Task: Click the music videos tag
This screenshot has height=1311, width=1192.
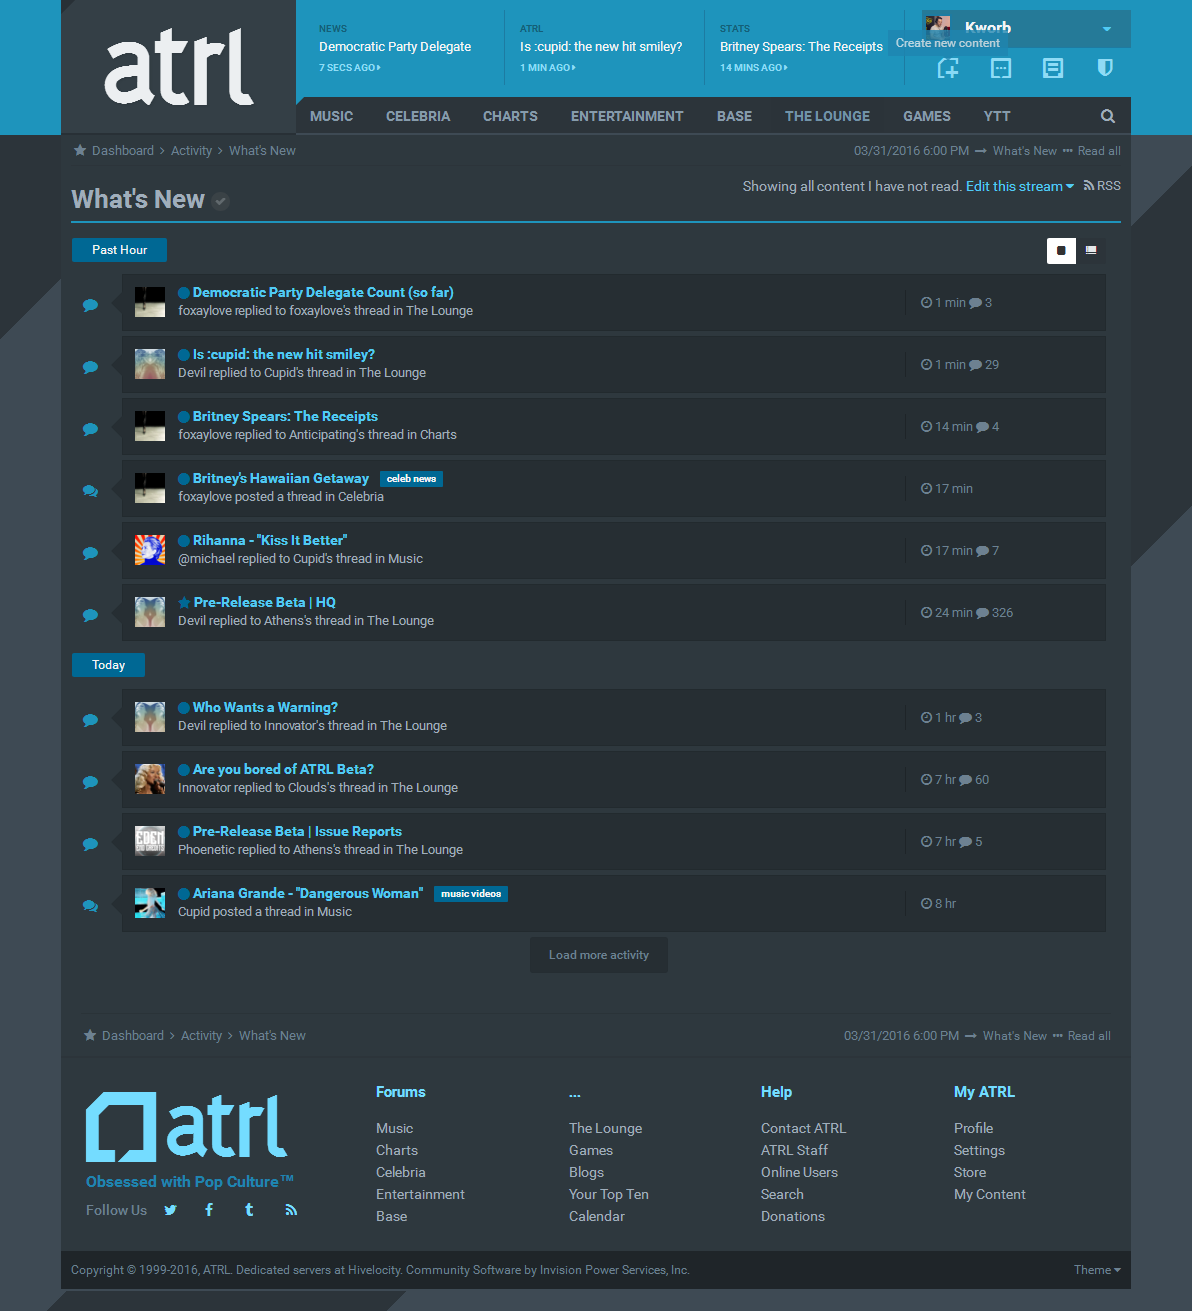Action: (x=471, y=894)
